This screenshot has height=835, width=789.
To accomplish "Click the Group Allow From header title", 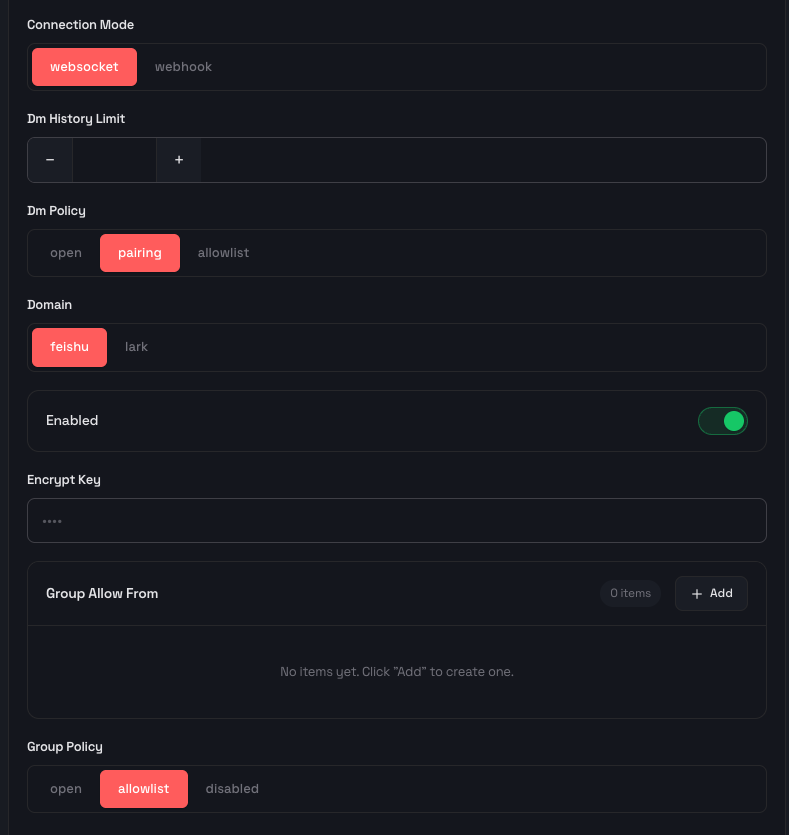I will click(102, 593).
